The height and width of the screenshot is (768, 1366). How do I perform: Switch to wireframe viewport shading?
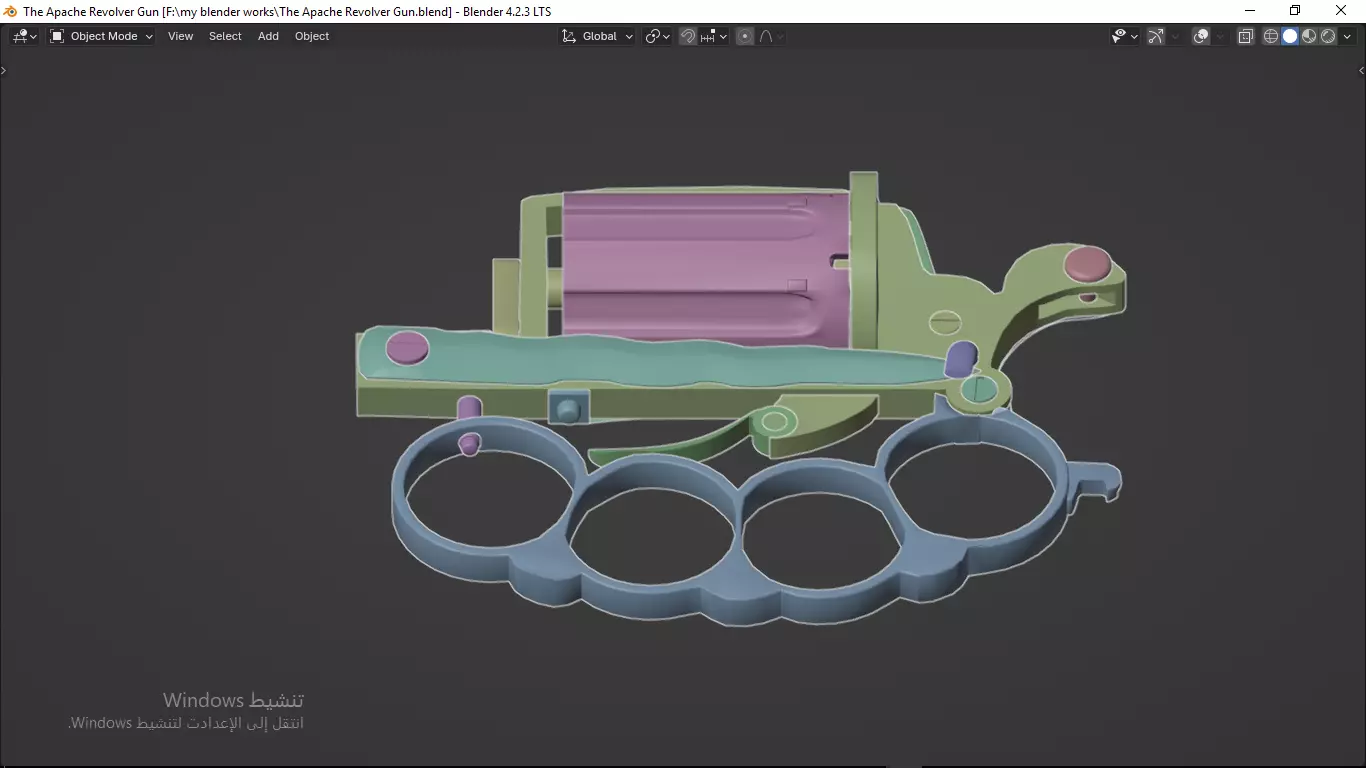pos(1271,36)
